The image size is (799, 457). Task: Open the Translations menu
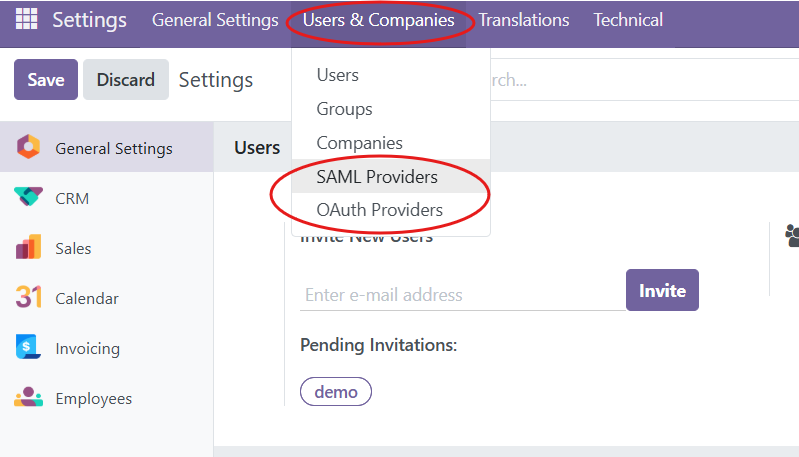[x=524, y=20]
